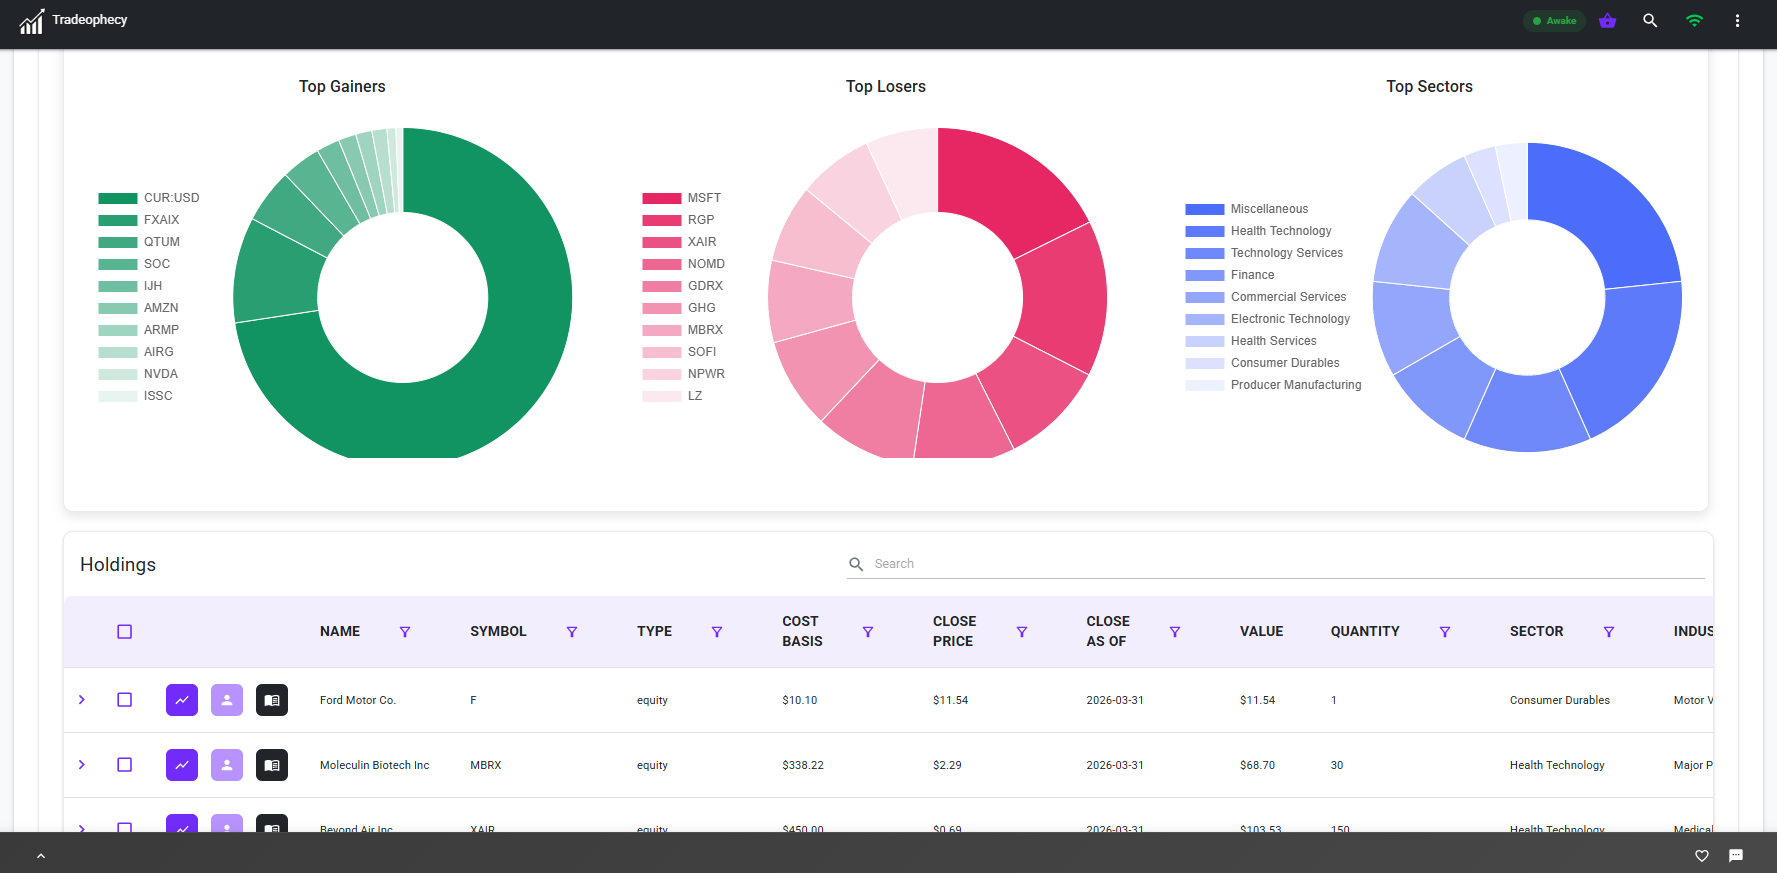The width and height of the screenshot is (1777, 873).
Task: Open the chat message icon at bottom
Action: [1736, 856]
